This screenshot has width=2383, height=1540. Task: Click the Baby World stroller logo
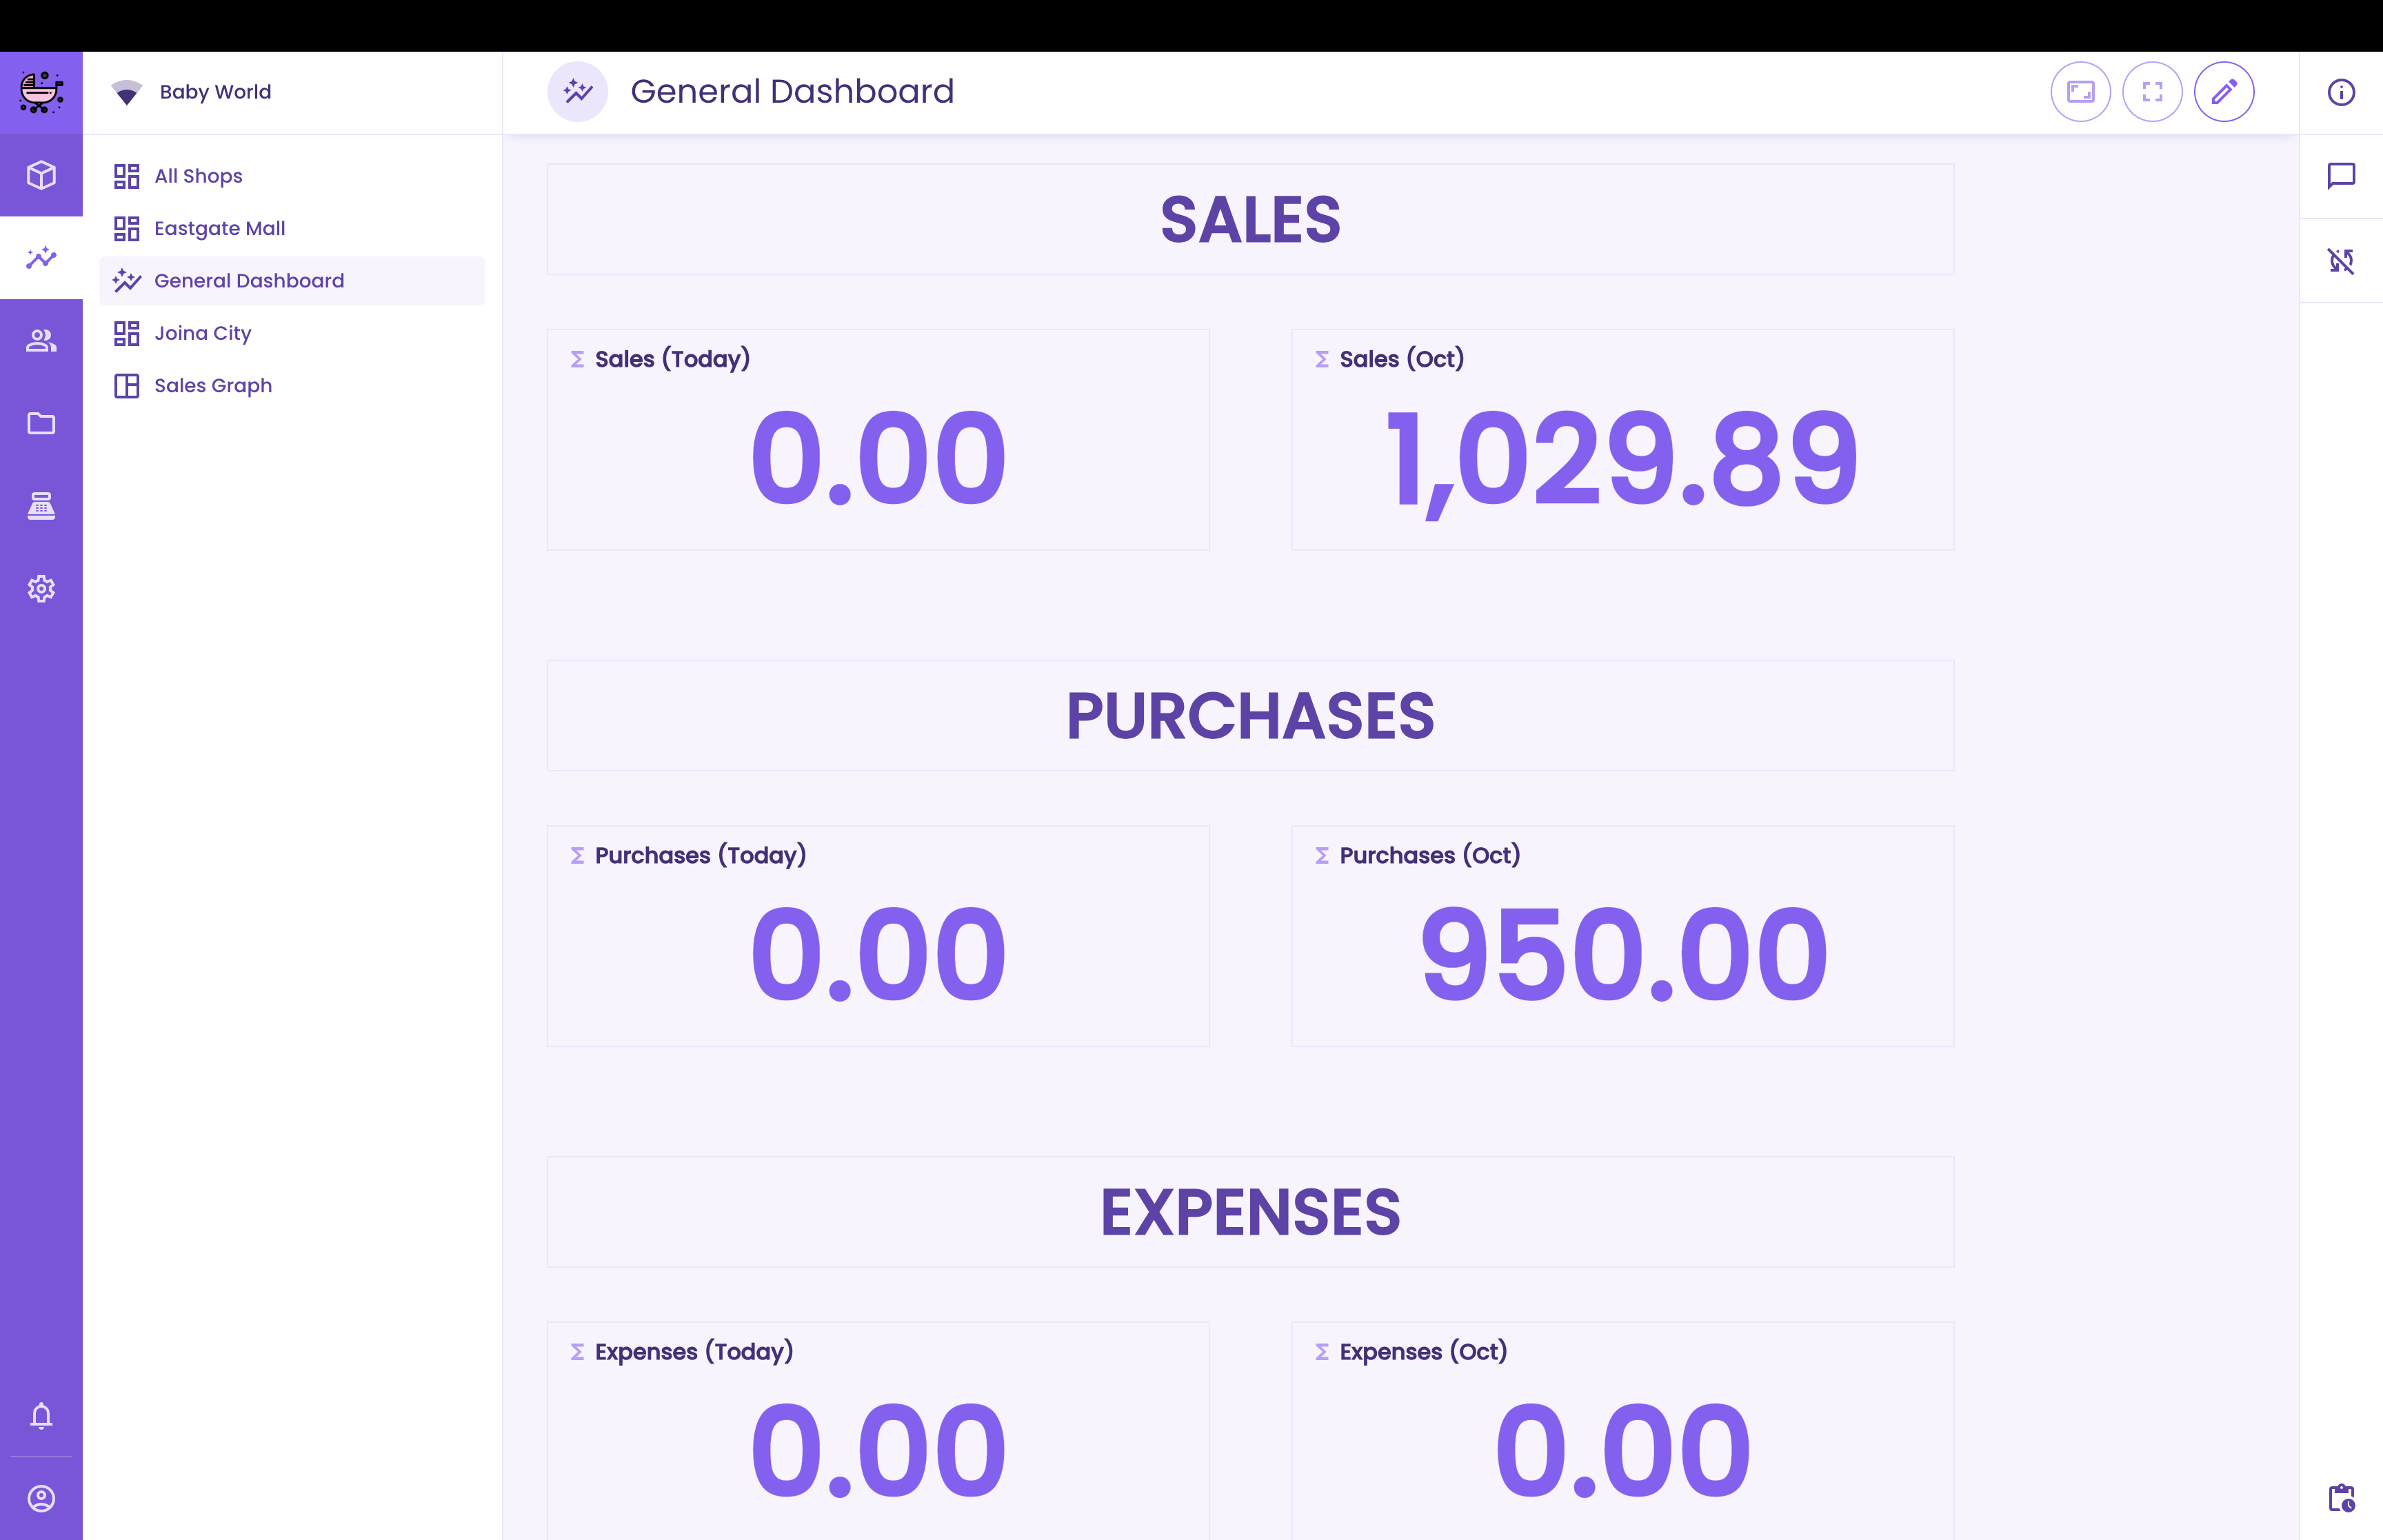coord(41,91)
